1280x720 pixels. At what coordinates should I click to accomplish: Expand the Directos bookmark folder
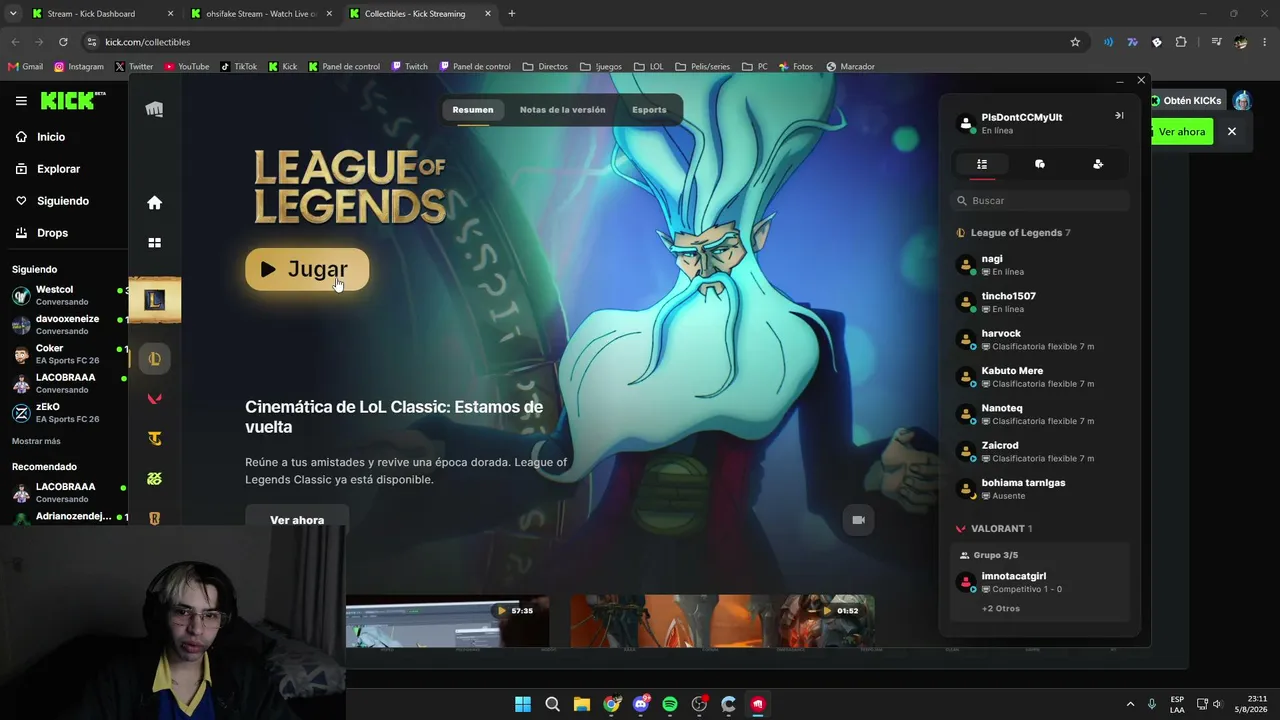tap(545, 67)
